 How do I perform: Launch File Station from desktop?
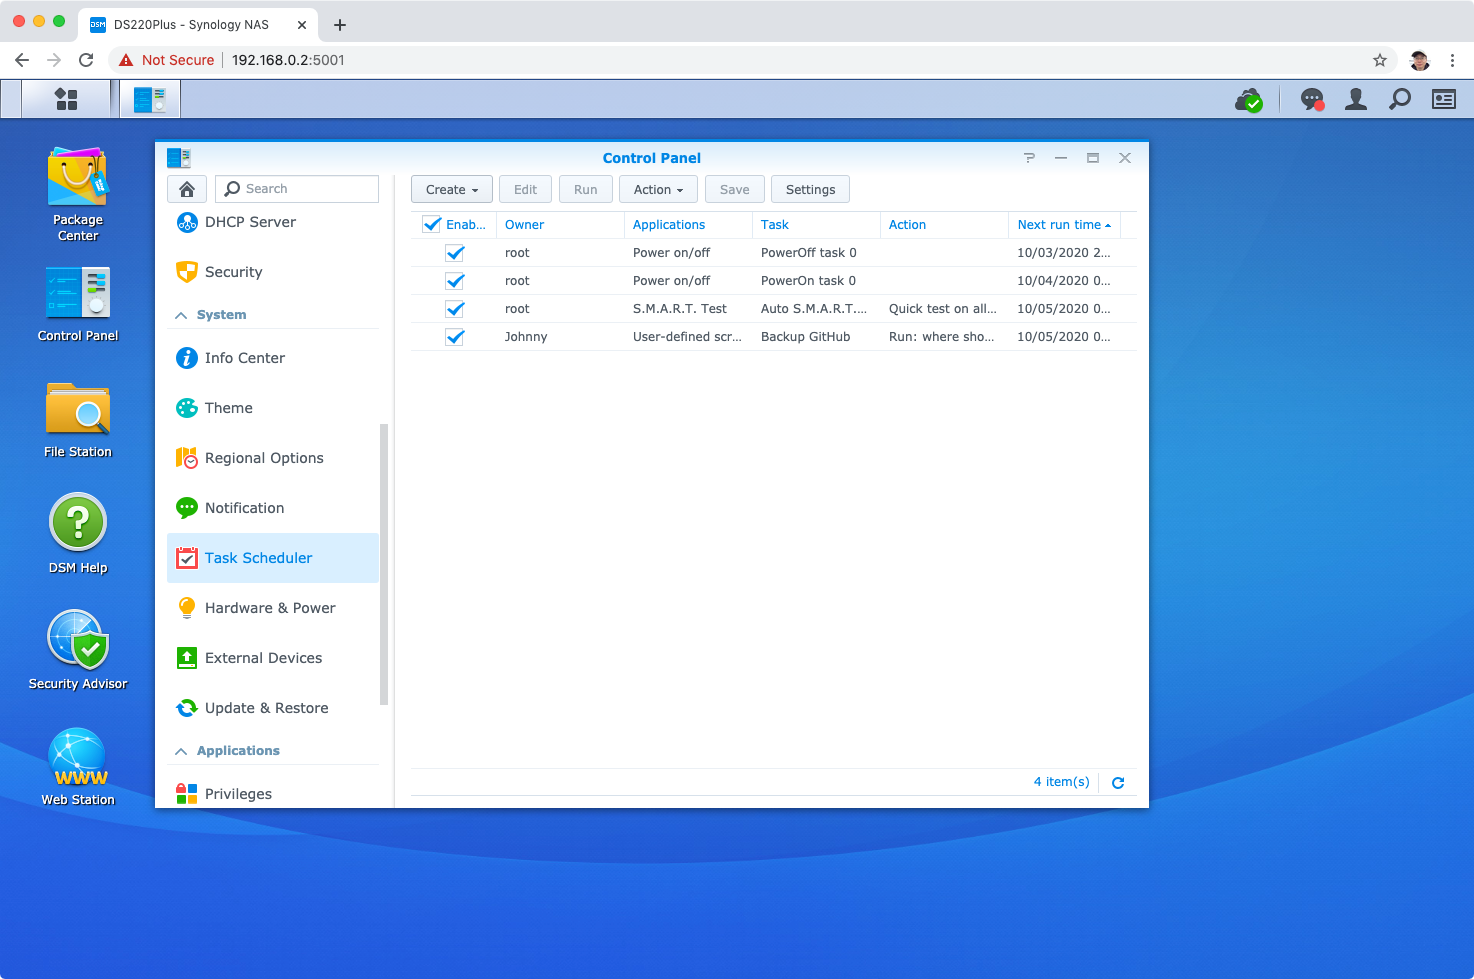78,420
